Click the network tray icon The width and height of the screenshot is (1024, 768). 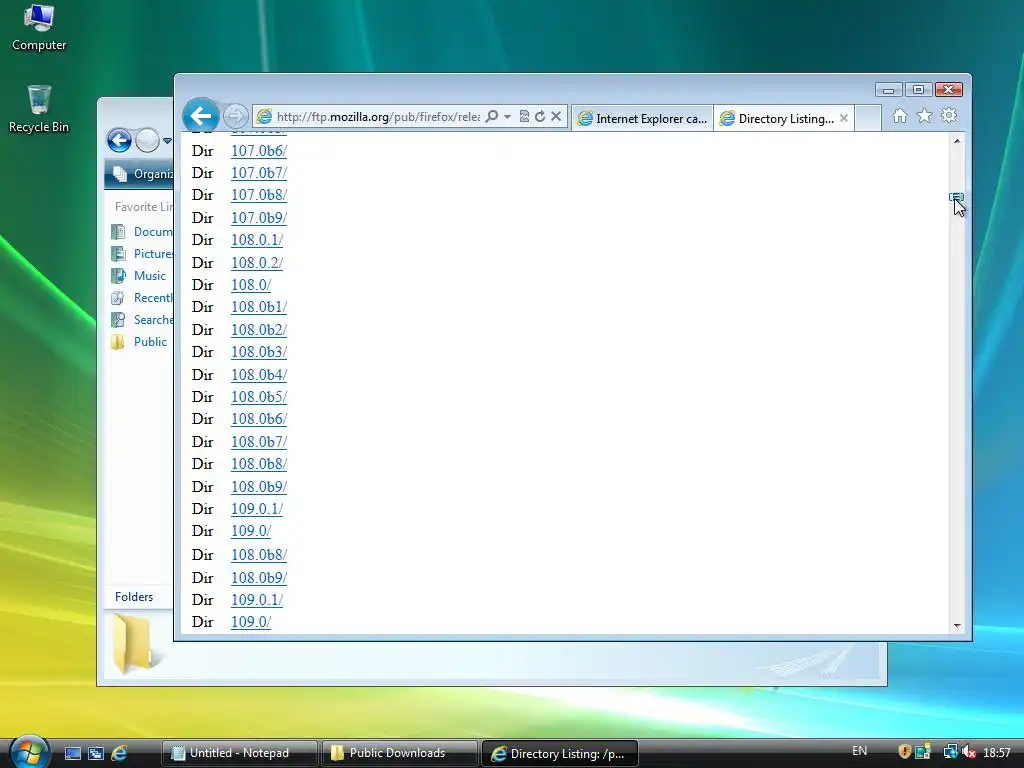click(x=950, y=752)
